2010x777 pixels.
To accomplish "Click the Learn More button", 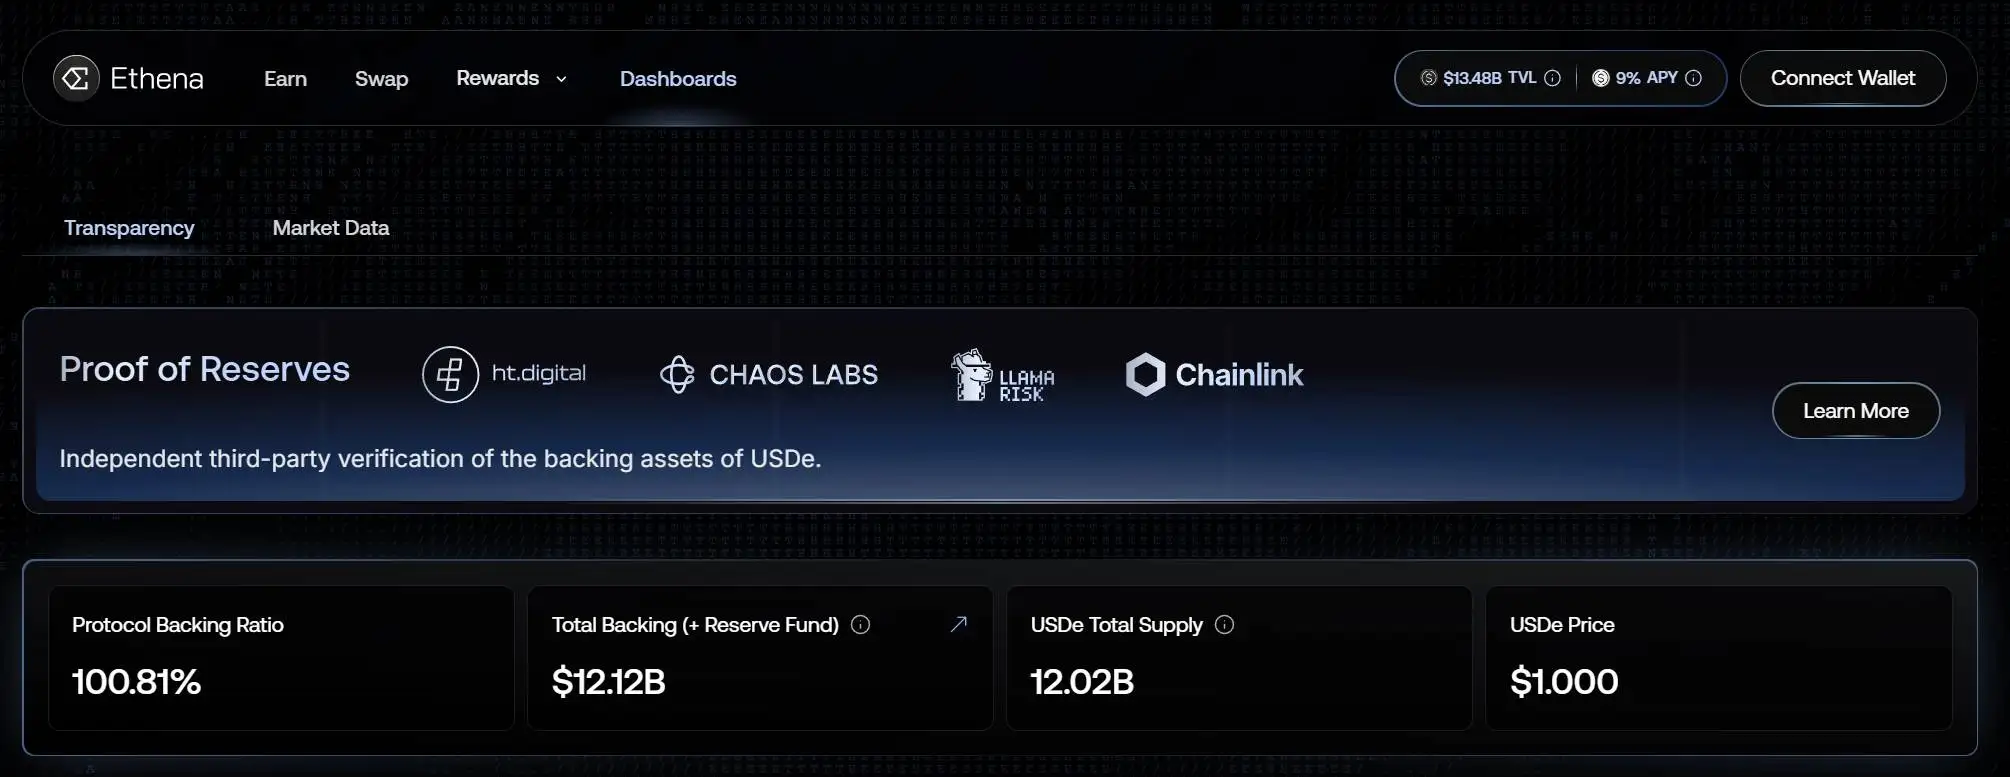I will click(1855, 411).
